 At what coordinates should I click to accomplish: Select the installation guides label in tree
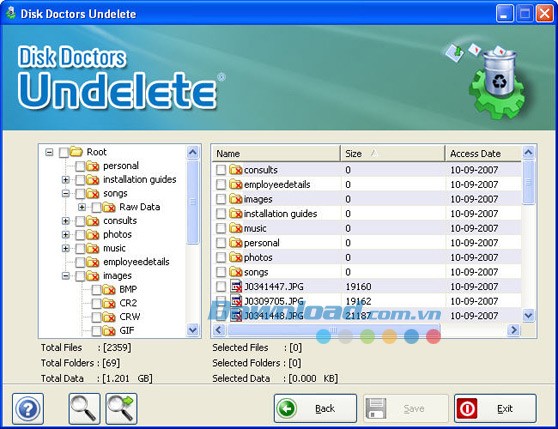[x=140, y=180]
